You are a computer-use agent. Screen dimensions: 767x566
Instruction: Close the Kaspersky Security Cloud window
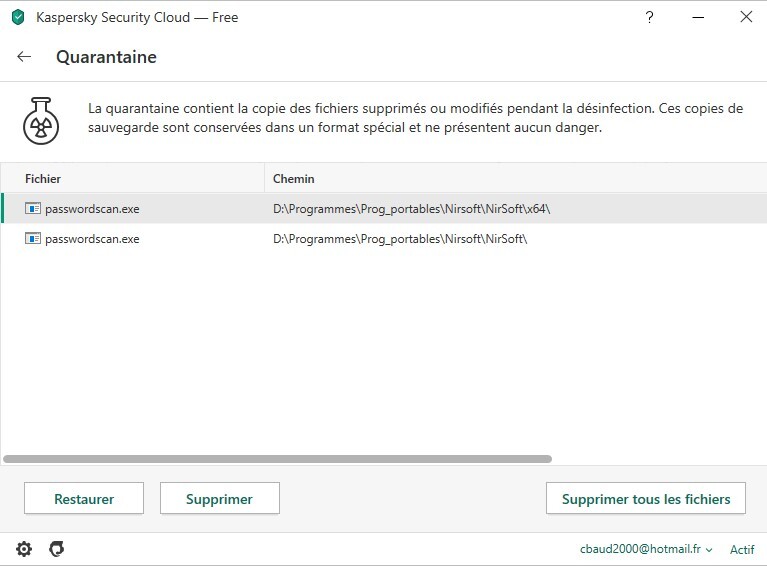click(745, 17)
